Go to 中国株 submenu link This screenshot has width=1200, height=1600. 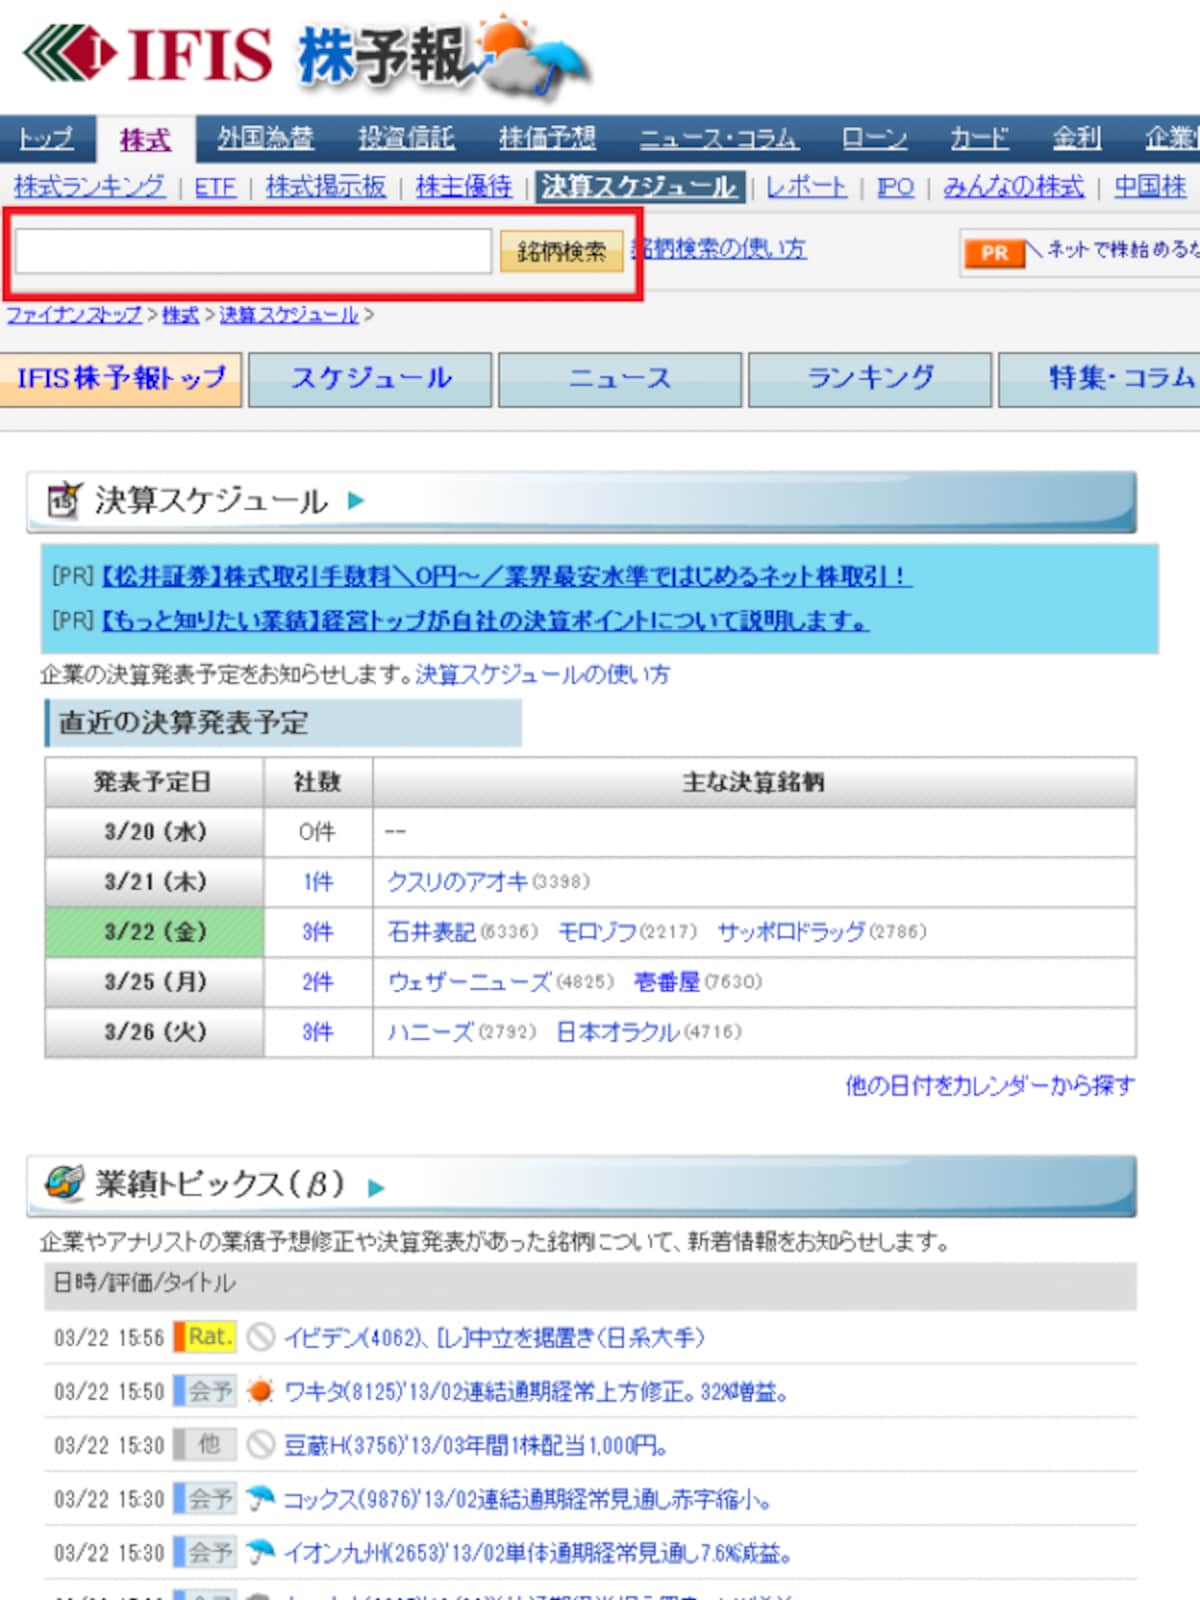pos(1150,187)
